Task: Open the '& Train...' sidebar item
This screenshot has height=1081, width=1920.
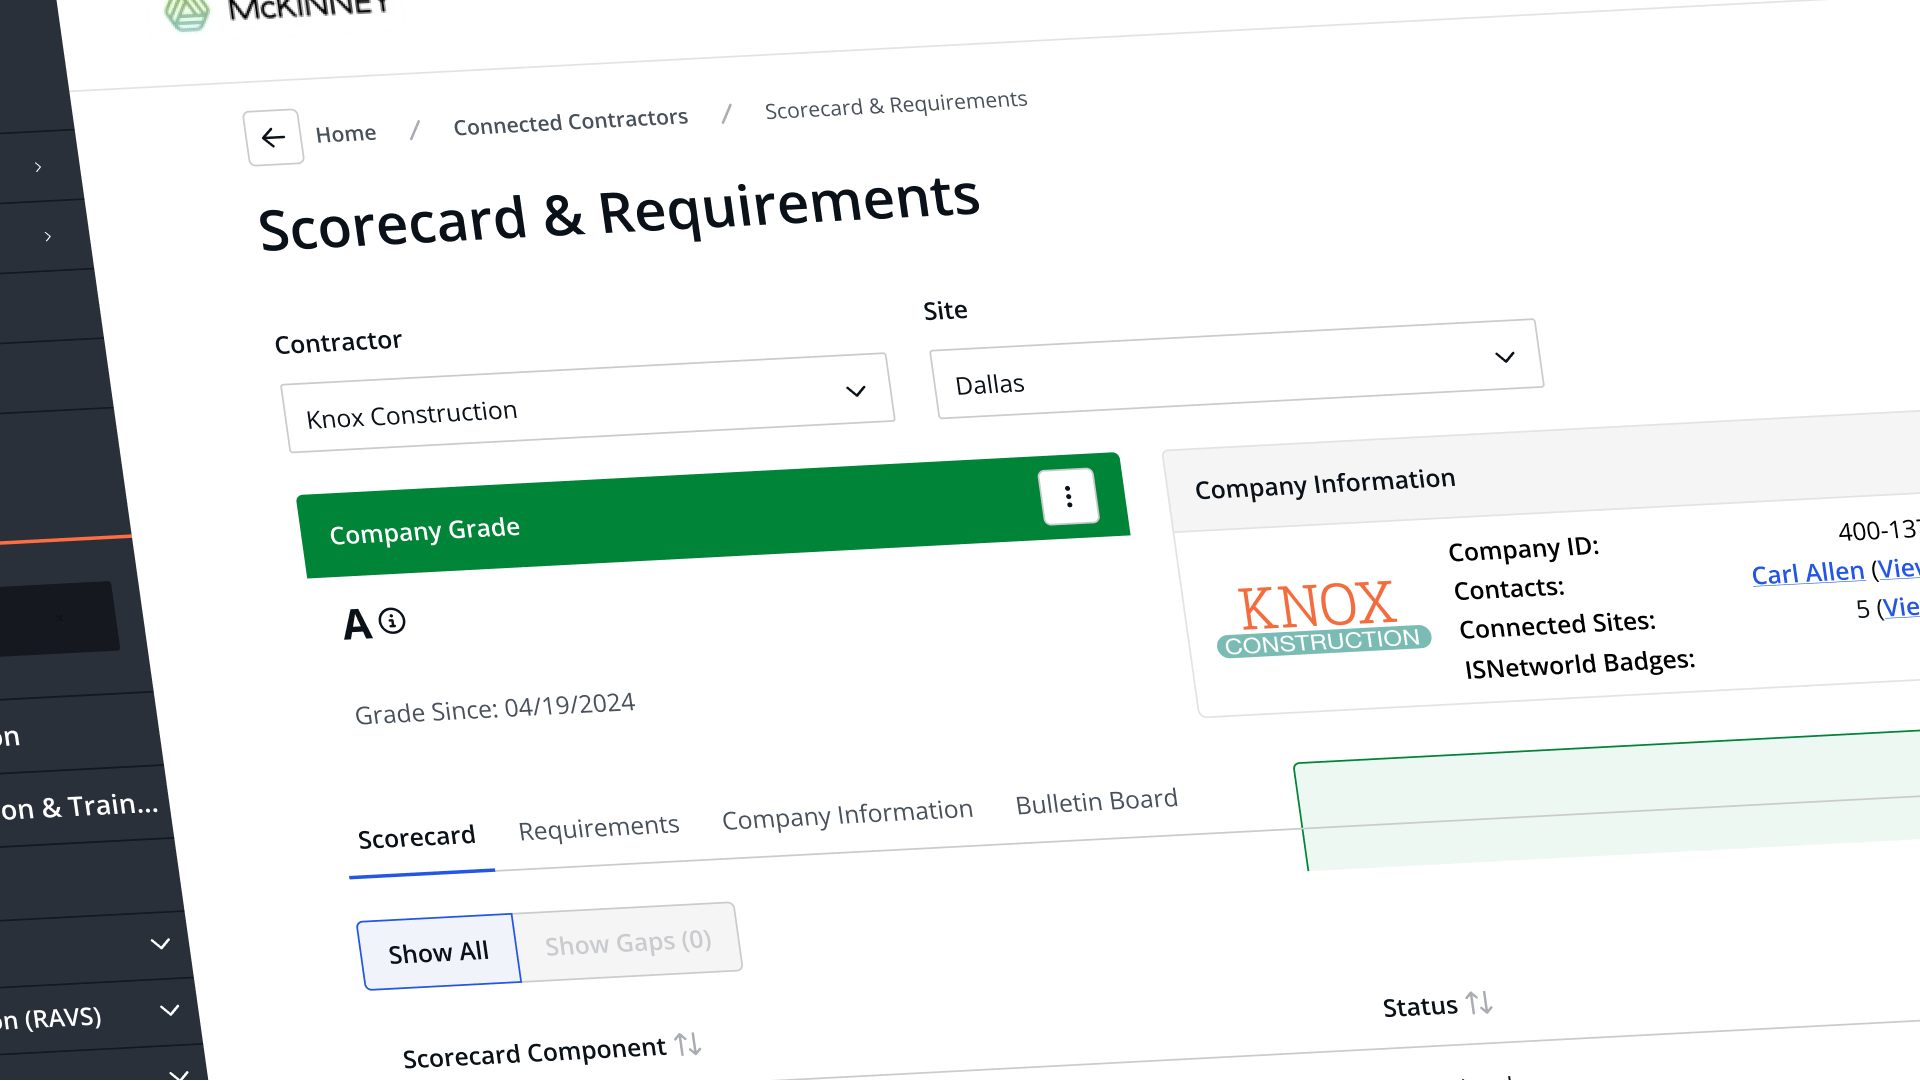Action: 78,807
